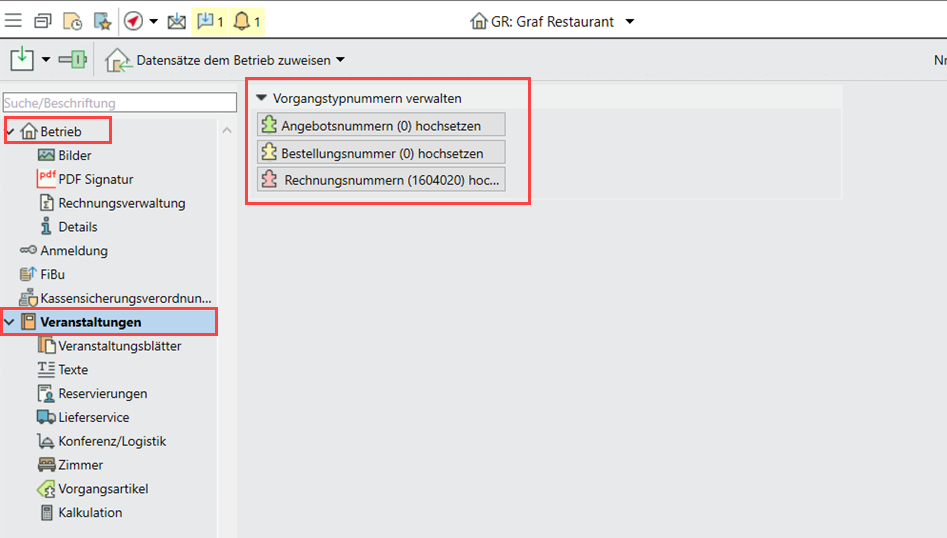The image size is (947, 538).
Task: Click the Suche/Beschriftung search field
Action: point(119,102)
